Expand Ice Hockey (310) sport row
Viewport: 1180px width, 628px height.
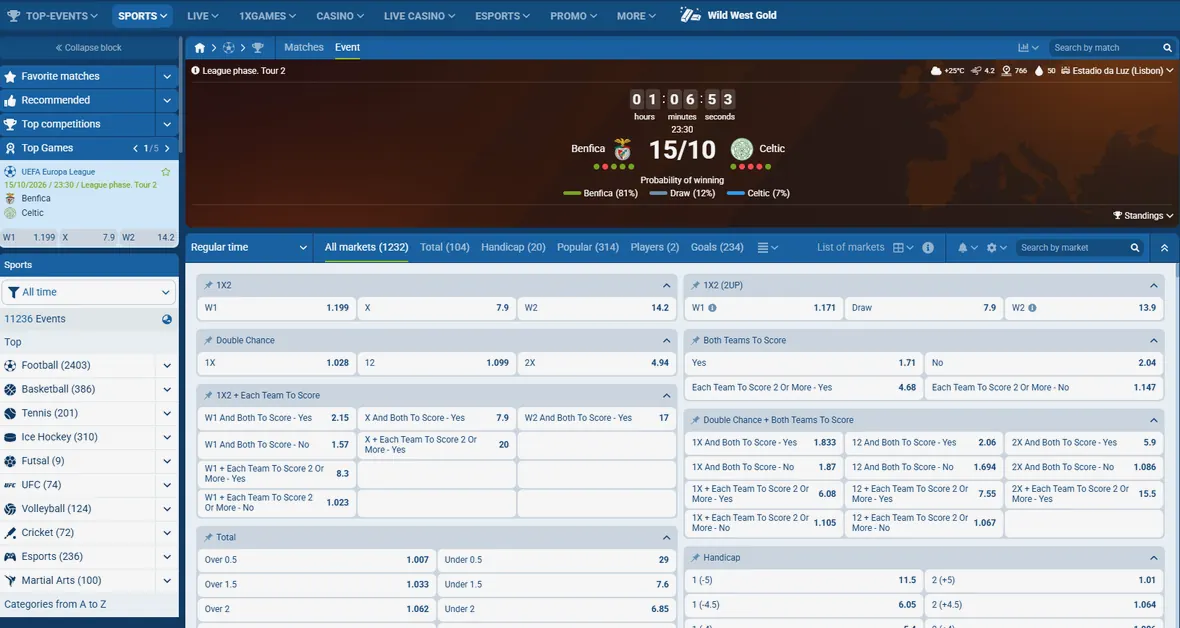pyautogui.click(x=166, y=437)
